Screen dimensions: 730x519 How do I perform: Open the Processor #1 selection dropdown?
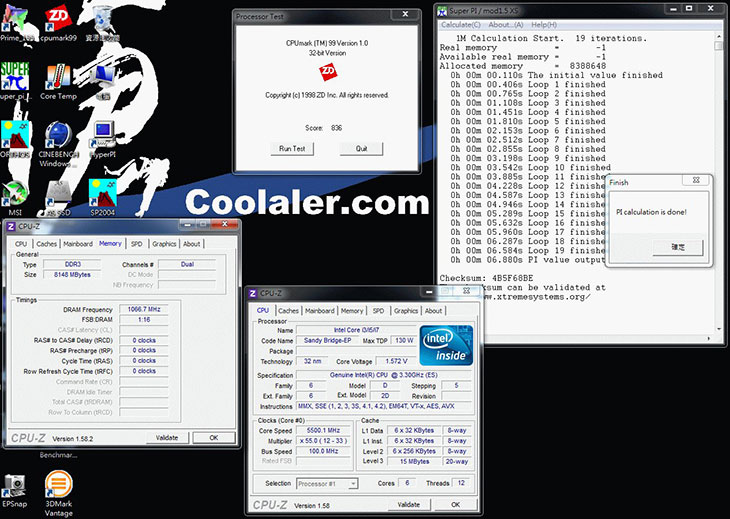pos(327,484)
